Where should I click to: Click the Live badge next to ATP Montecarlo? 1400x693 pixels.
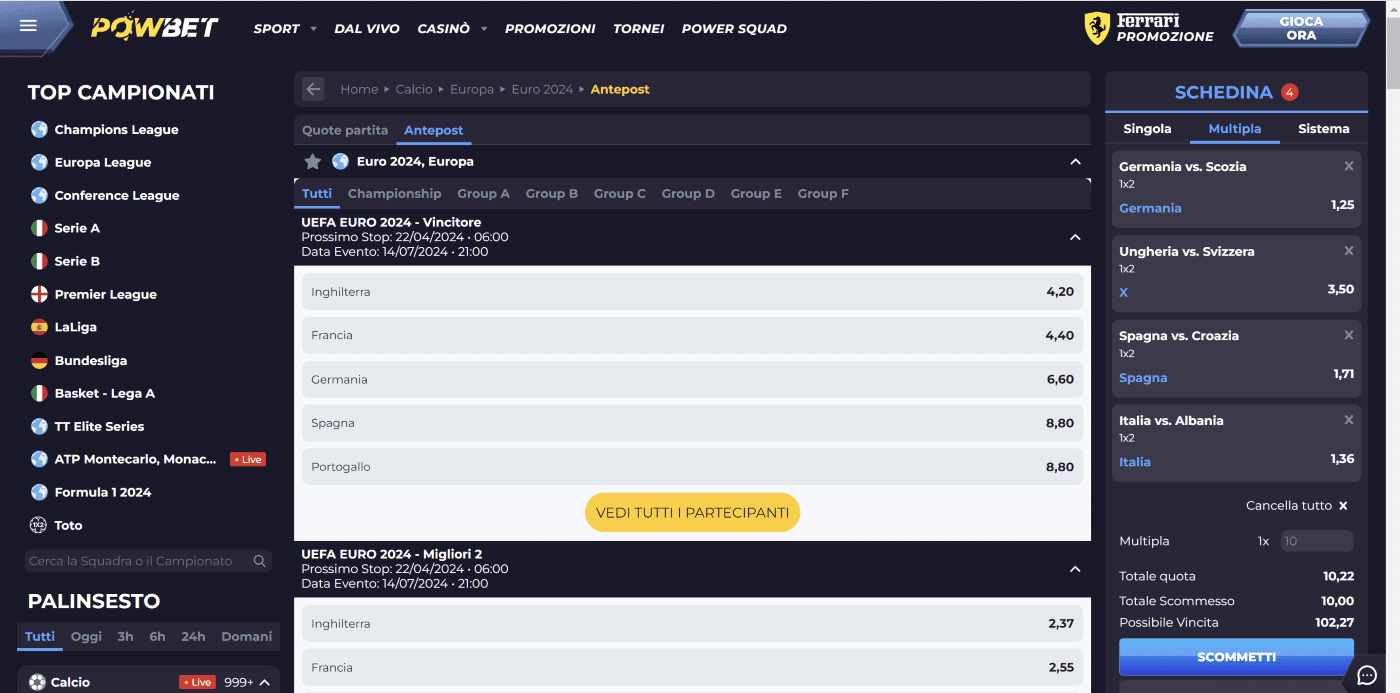coord(247,459)
